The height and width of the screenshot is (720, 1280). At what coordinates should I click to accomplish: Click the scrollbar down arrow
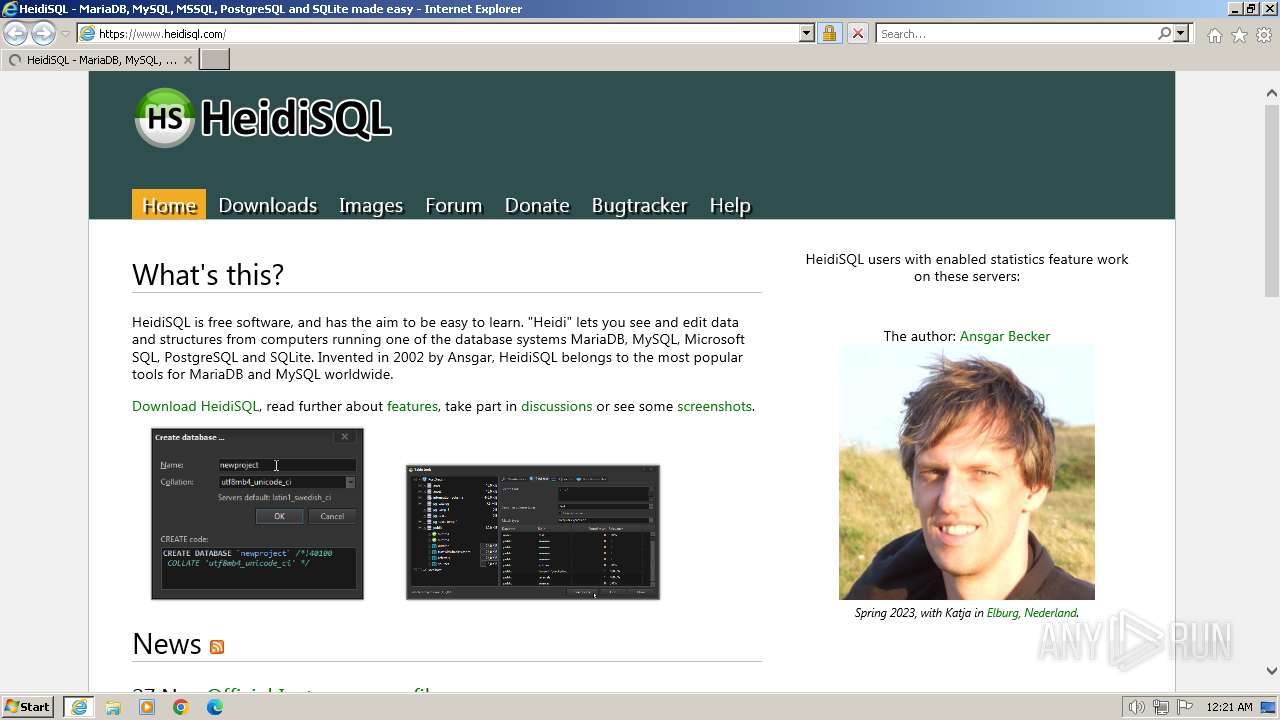pyautogui.click(x=1272, y=671)
